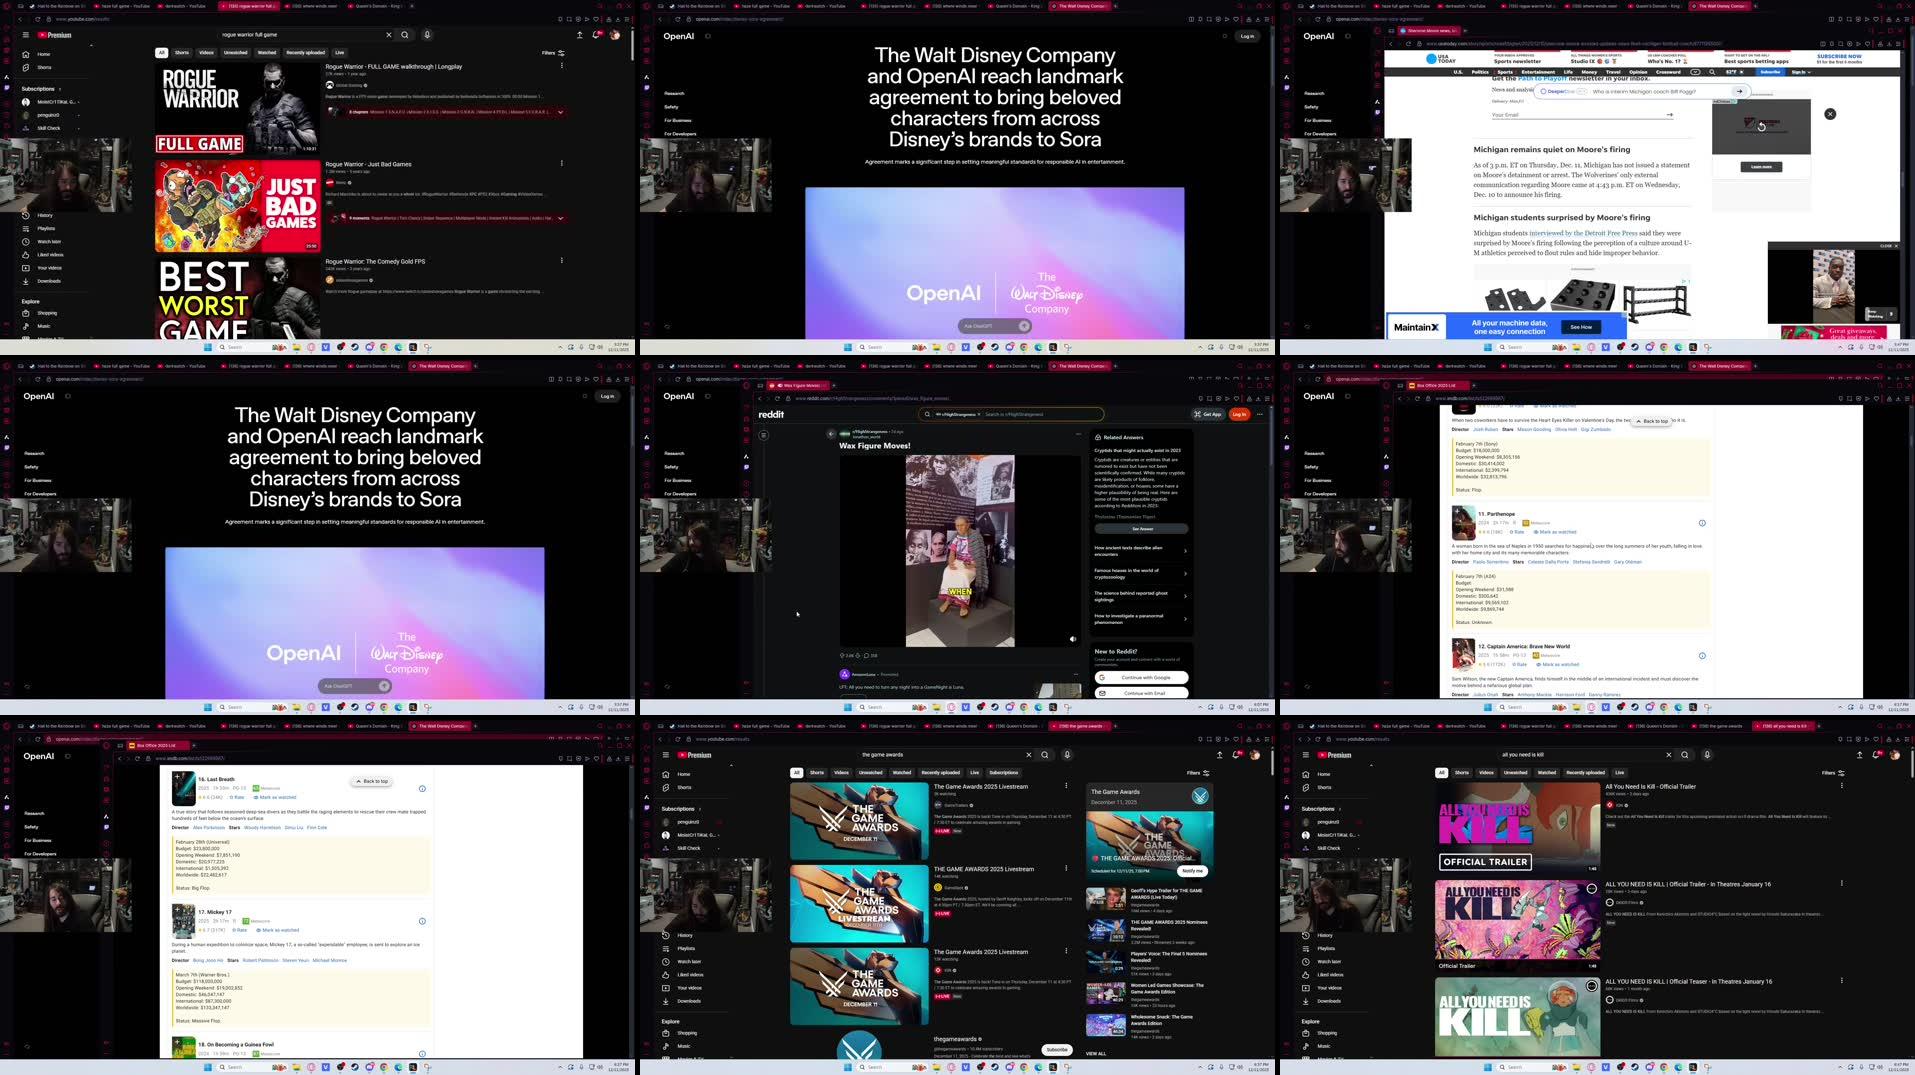
Task: Start a voice search with the microphone icon
Action: [427, 35]
